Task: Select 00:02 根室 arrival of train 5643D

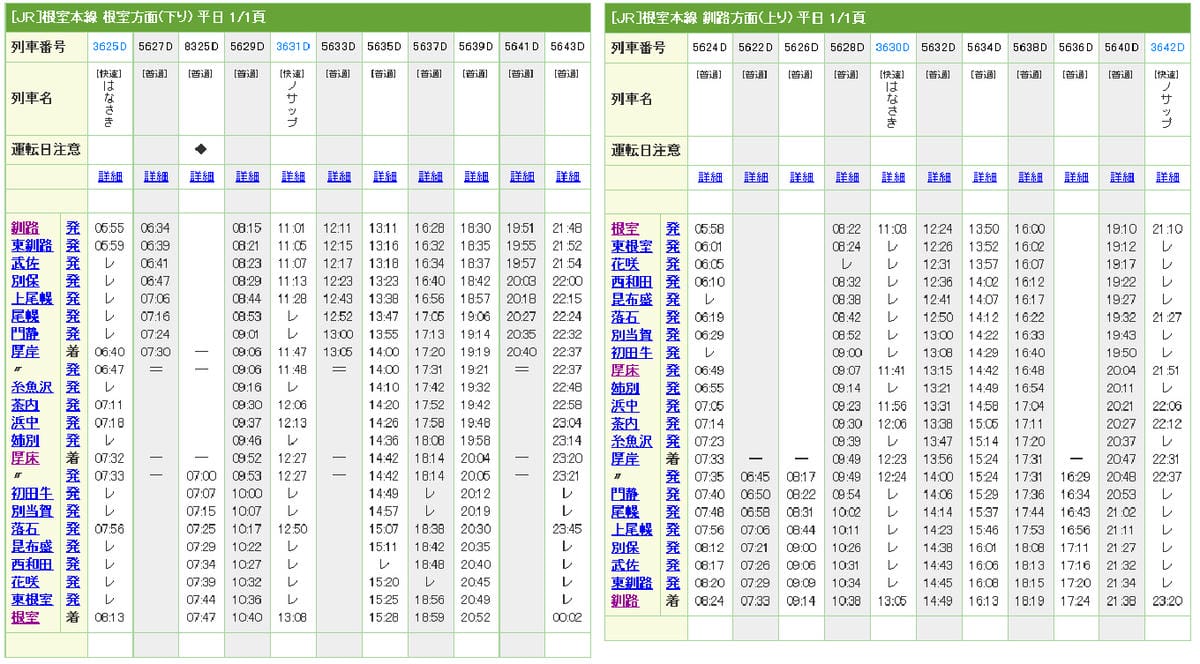Action: point(568,618)
